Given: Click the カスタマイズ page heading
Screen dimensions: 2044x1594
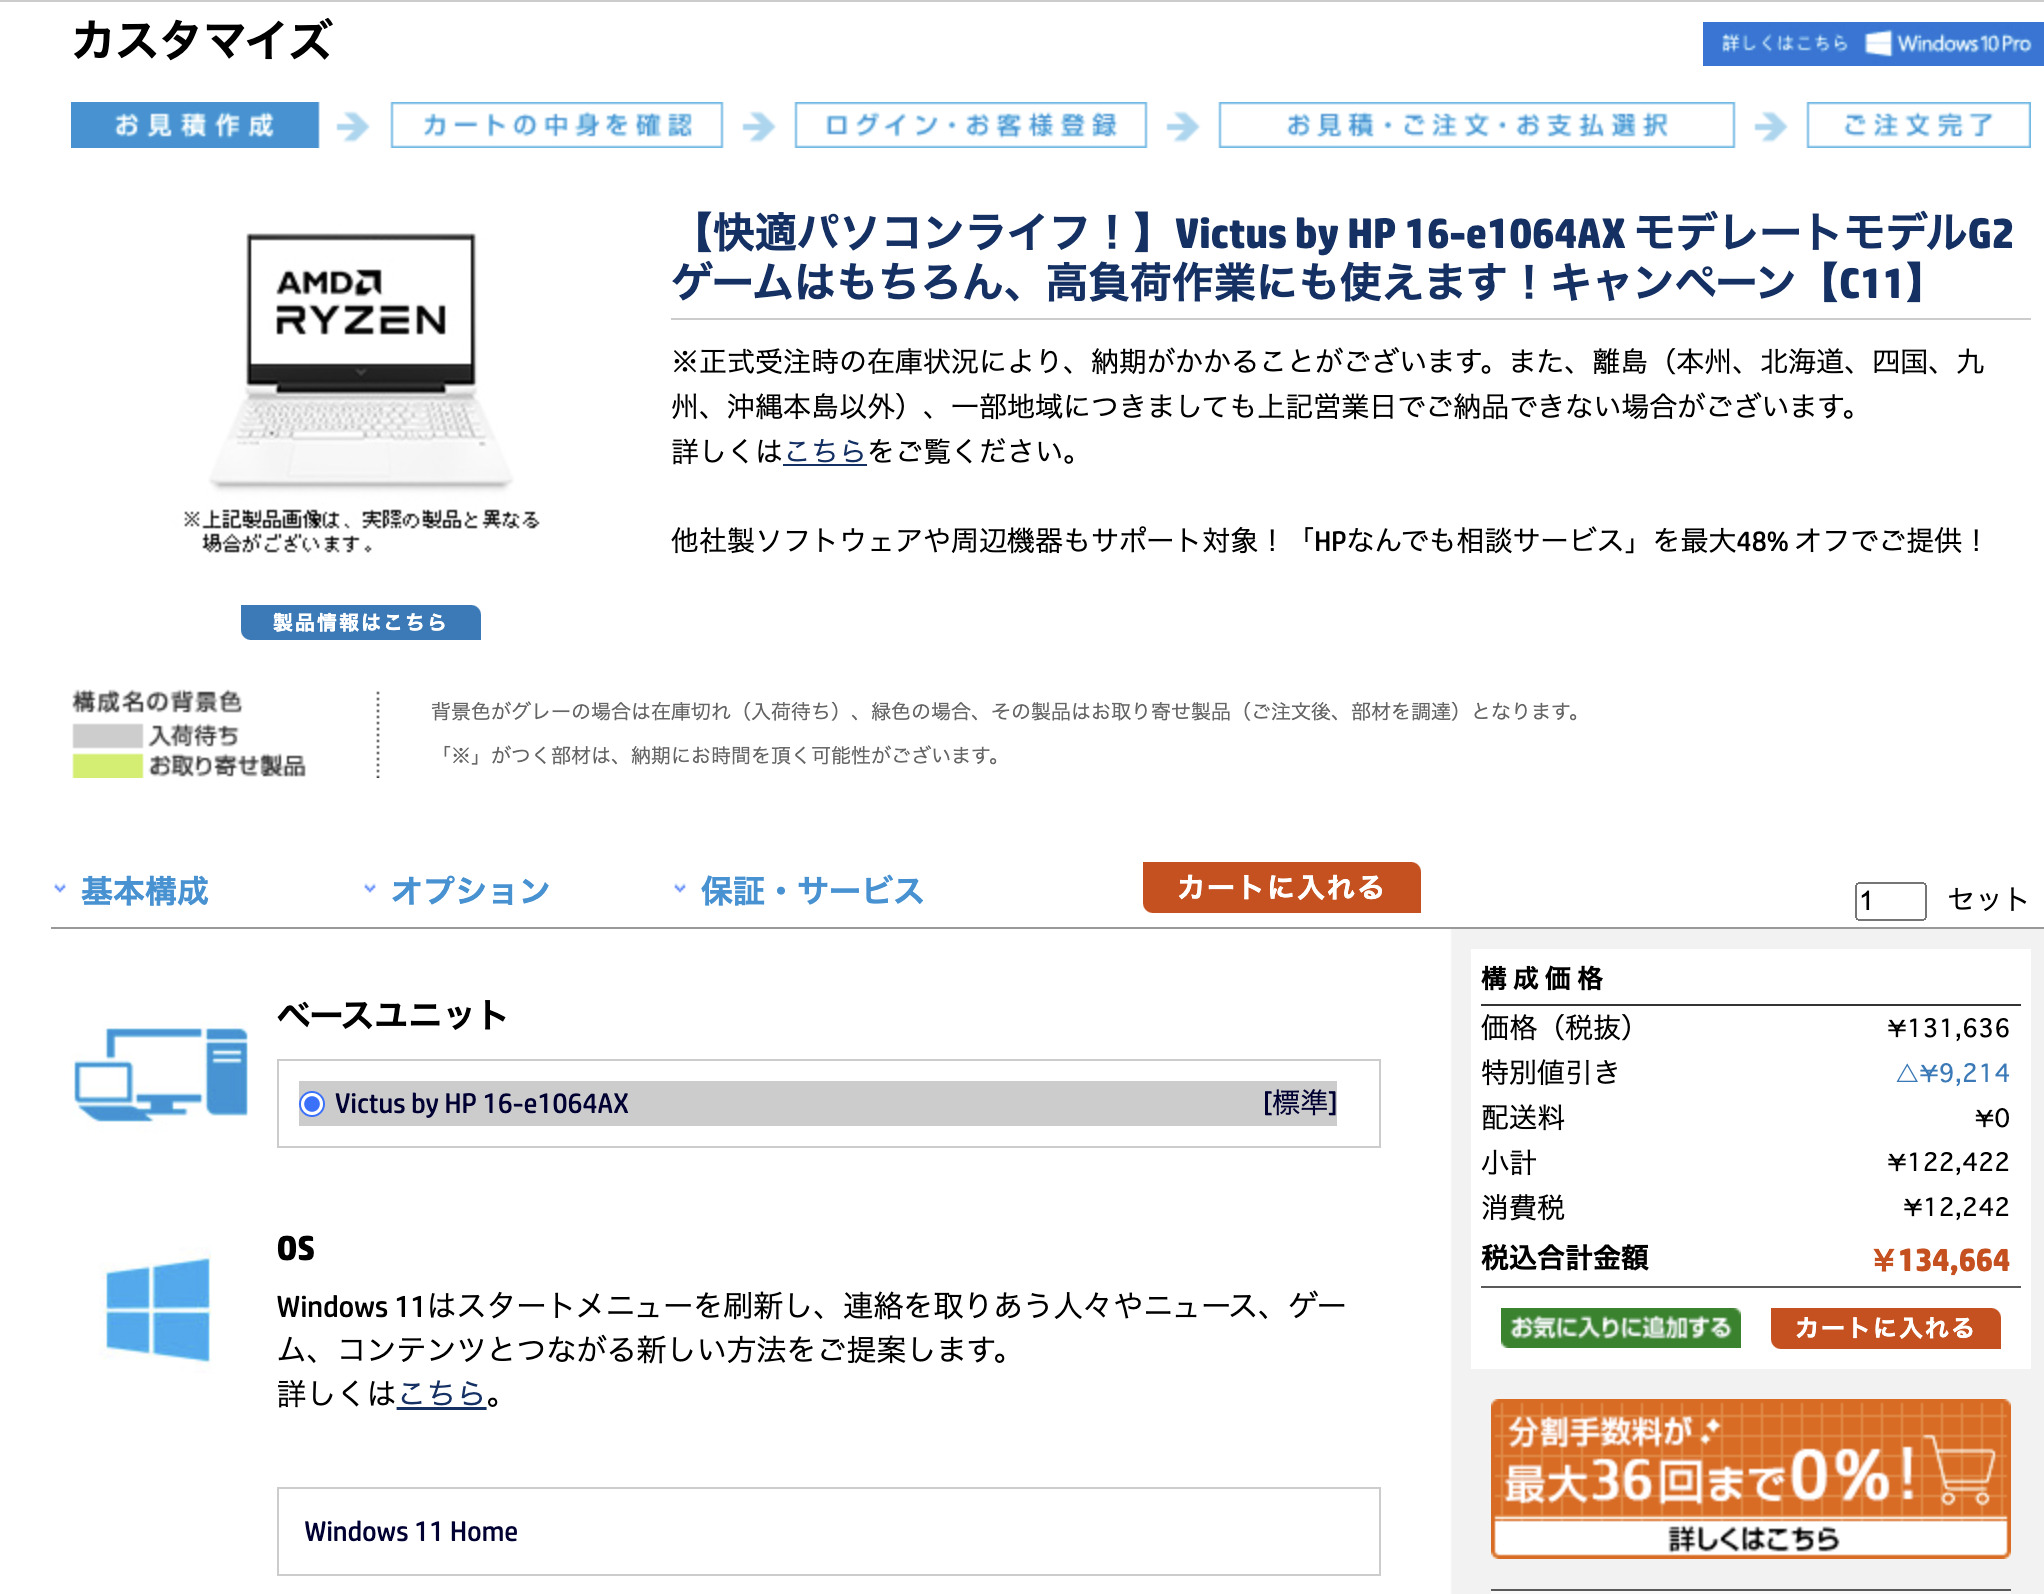Looking at the screenshot, I should click(202, 41).
